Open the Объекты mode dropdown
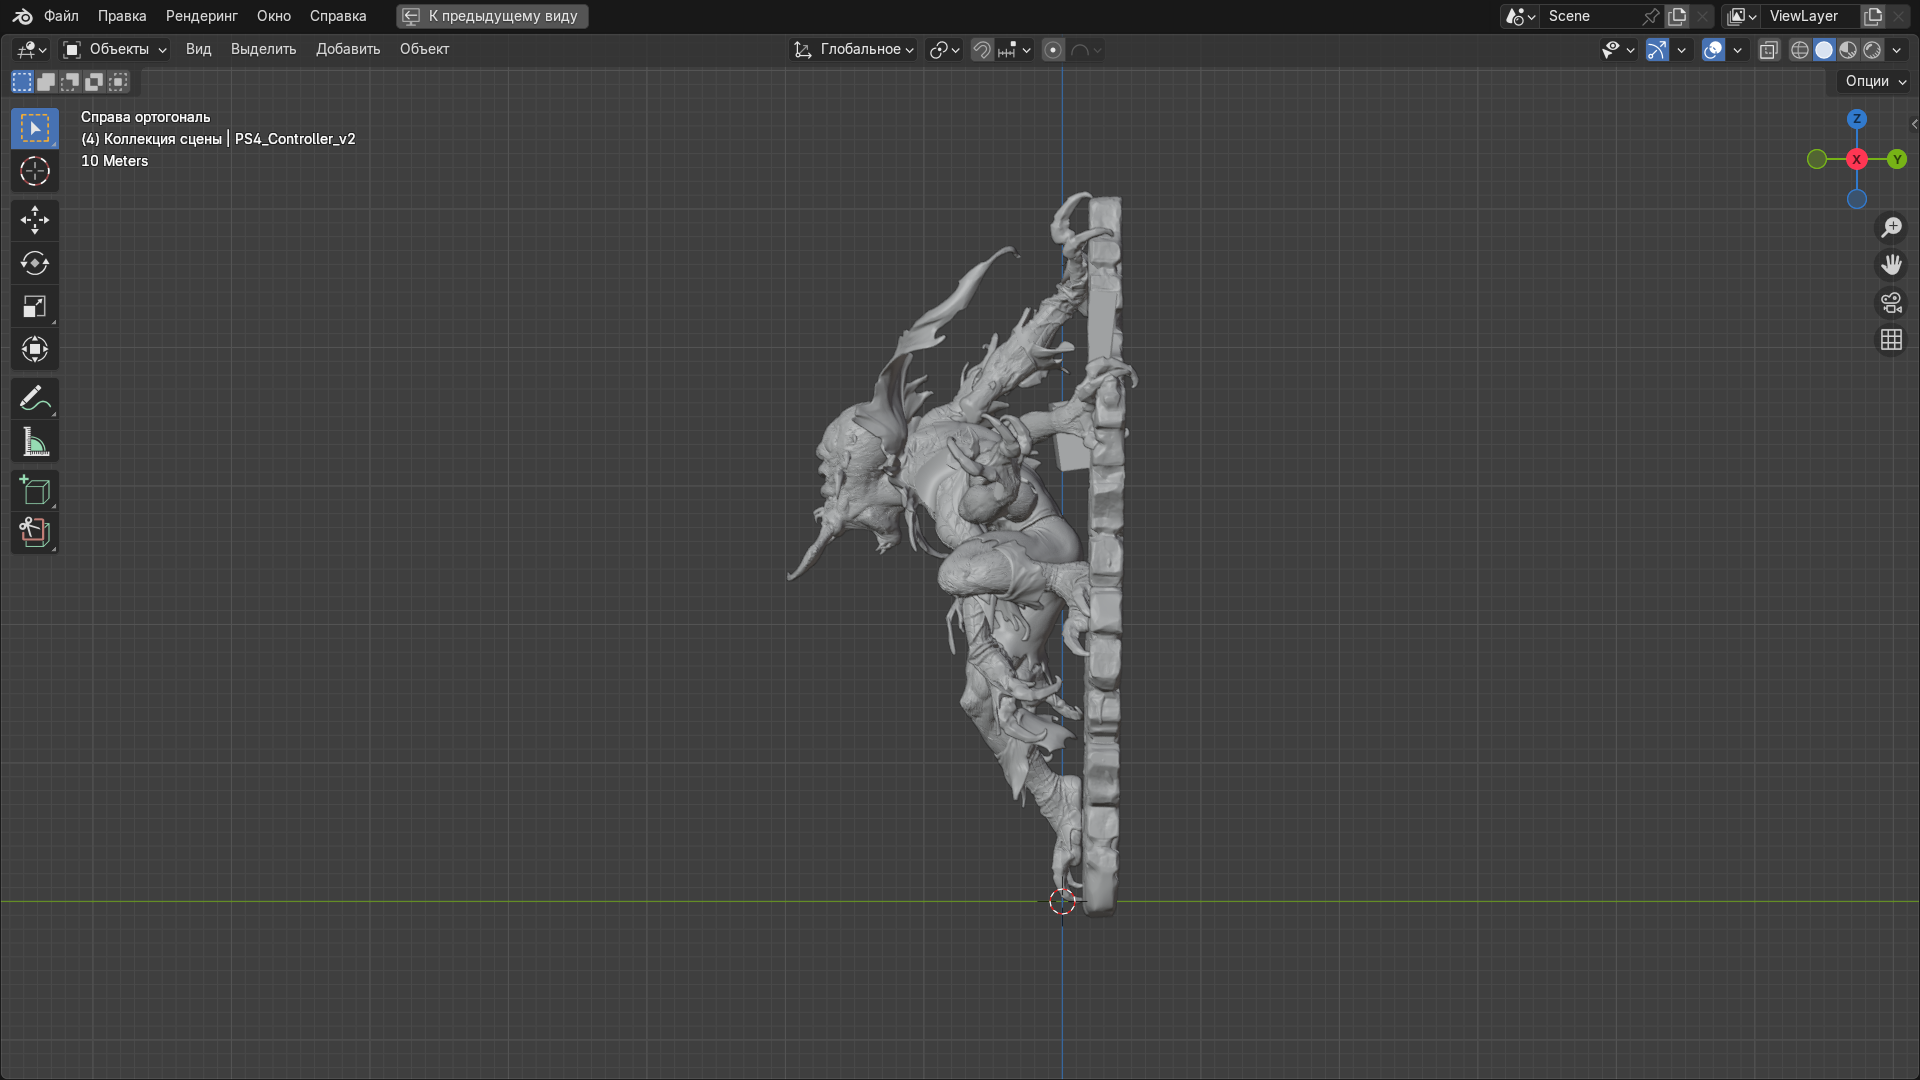 (114, 49)
